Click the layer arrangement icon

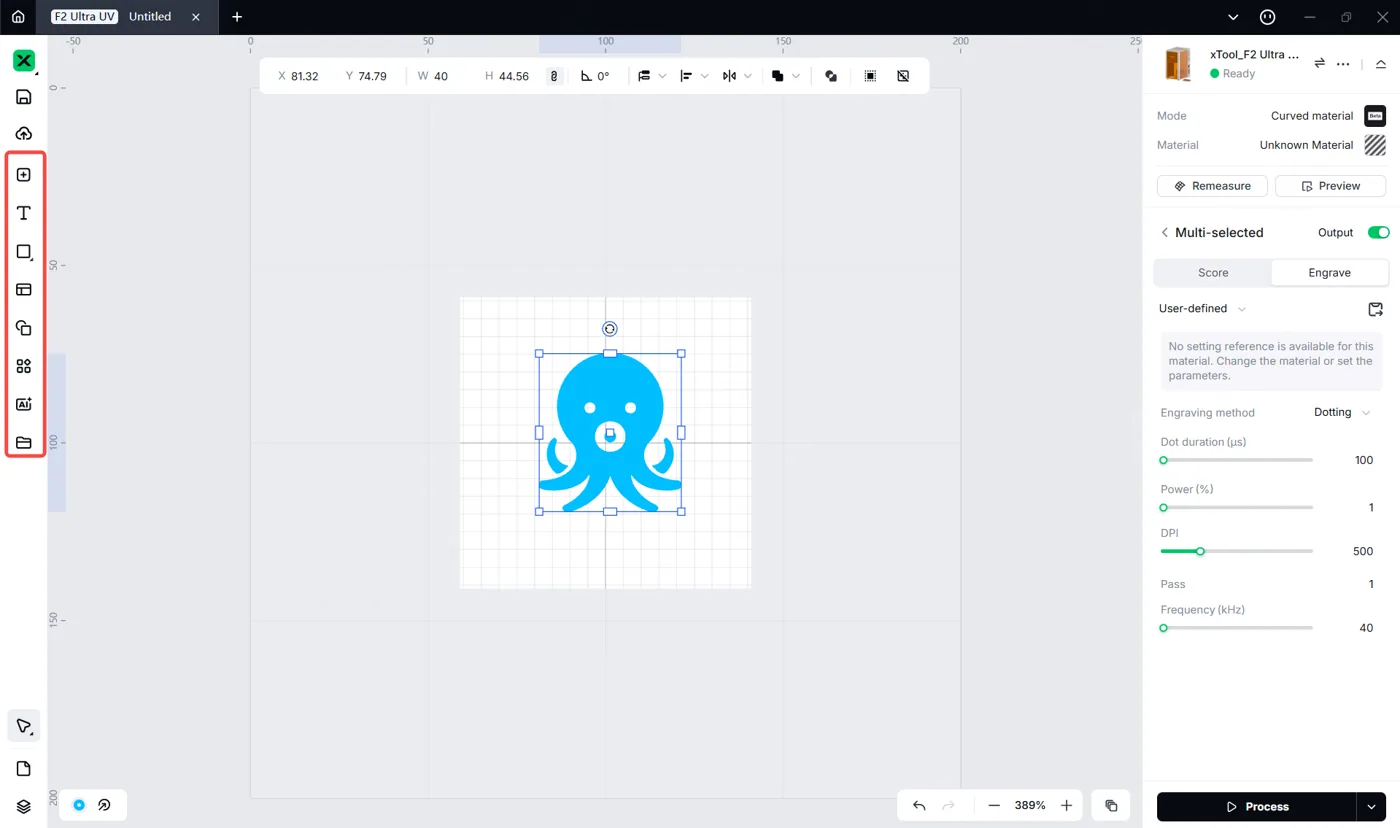click(x=644, y=76)
